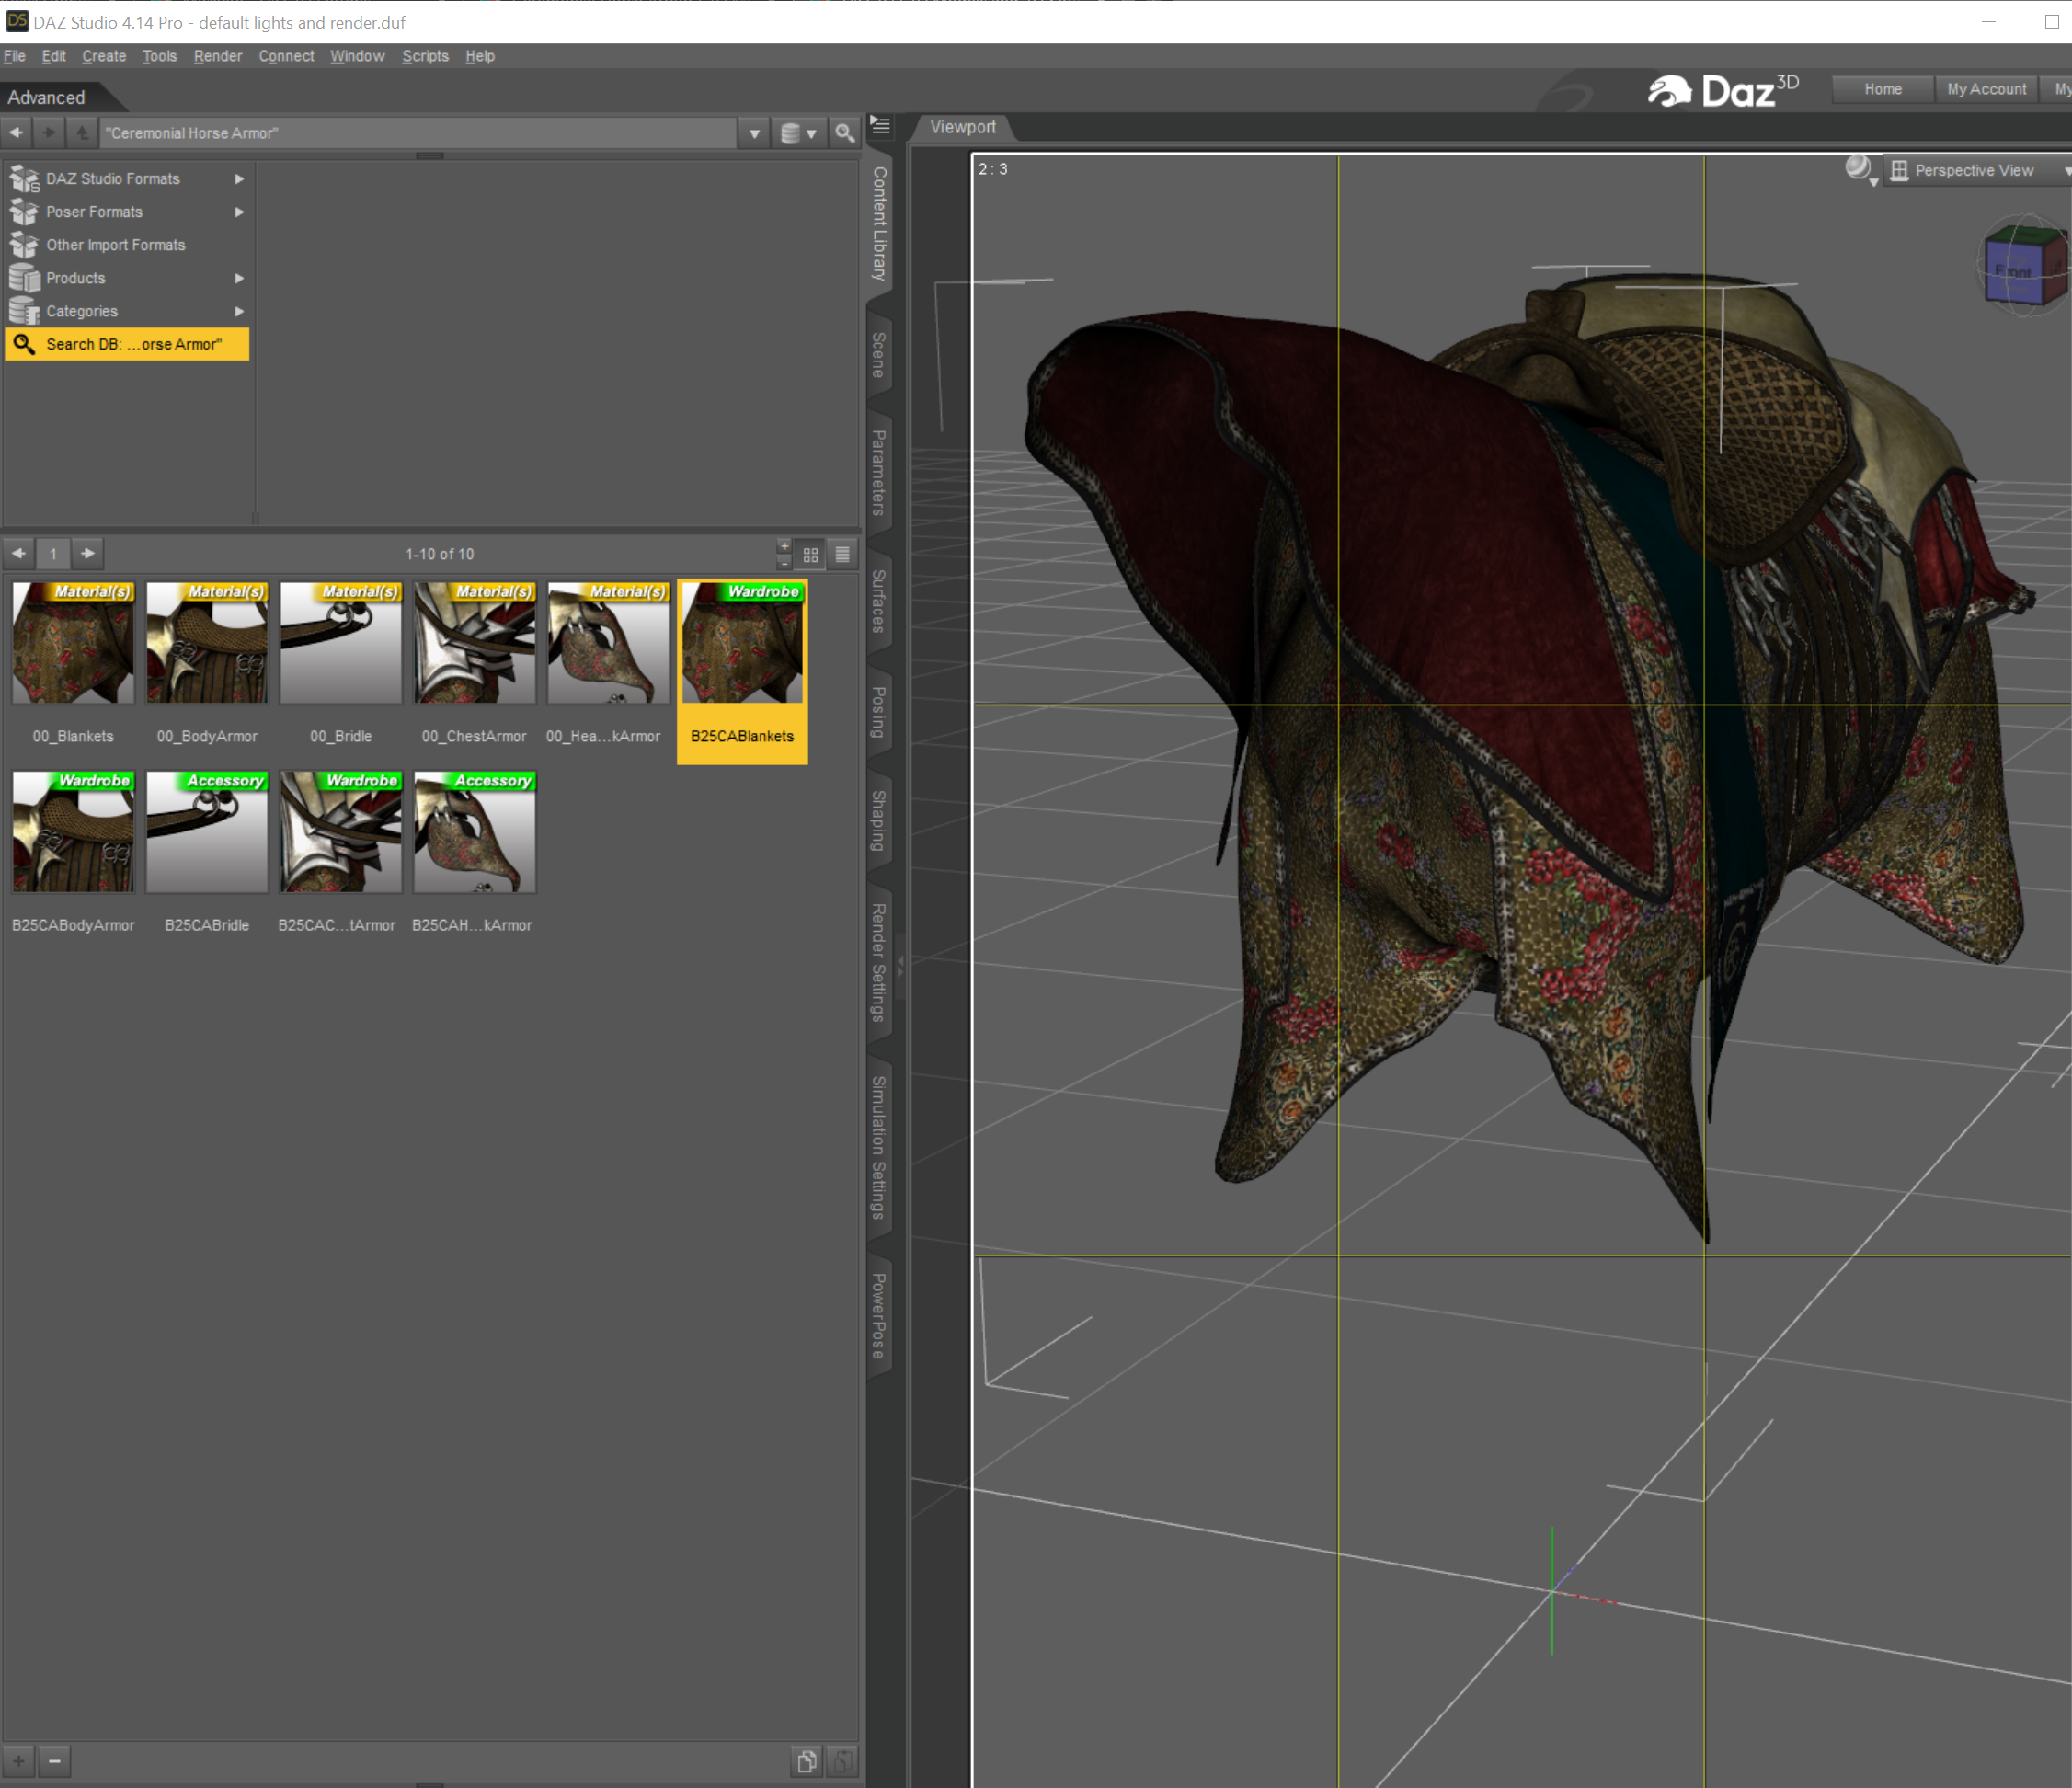This screenshot has width=2072, height=1788.
Task: Go to next results page arrow
Action: pos(88,553)
